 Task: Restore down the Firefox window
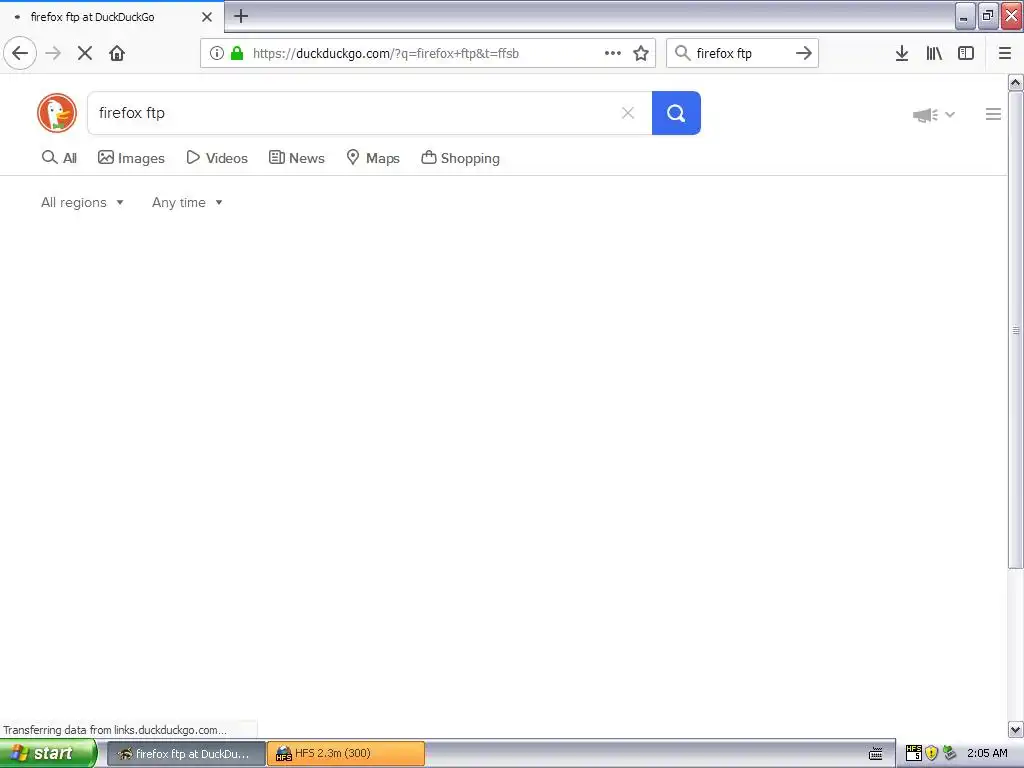[x=988, y=16]
